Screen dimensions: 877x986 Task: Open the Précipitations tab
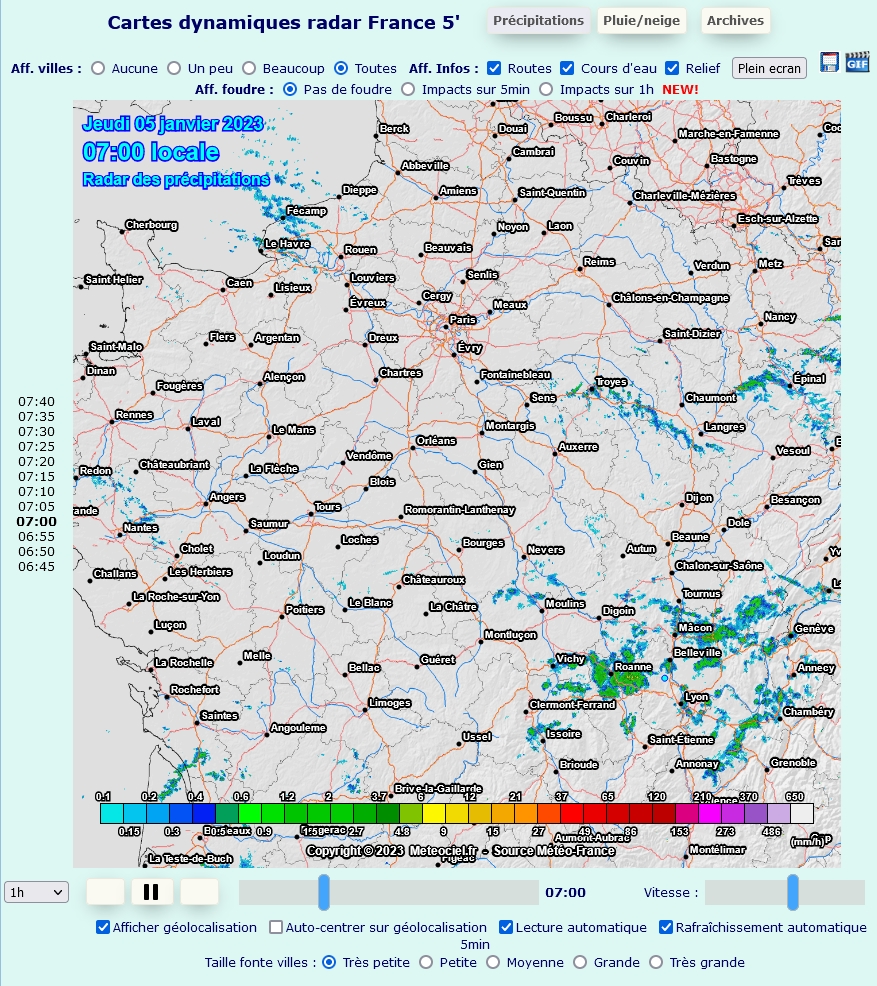coord(538,20)
